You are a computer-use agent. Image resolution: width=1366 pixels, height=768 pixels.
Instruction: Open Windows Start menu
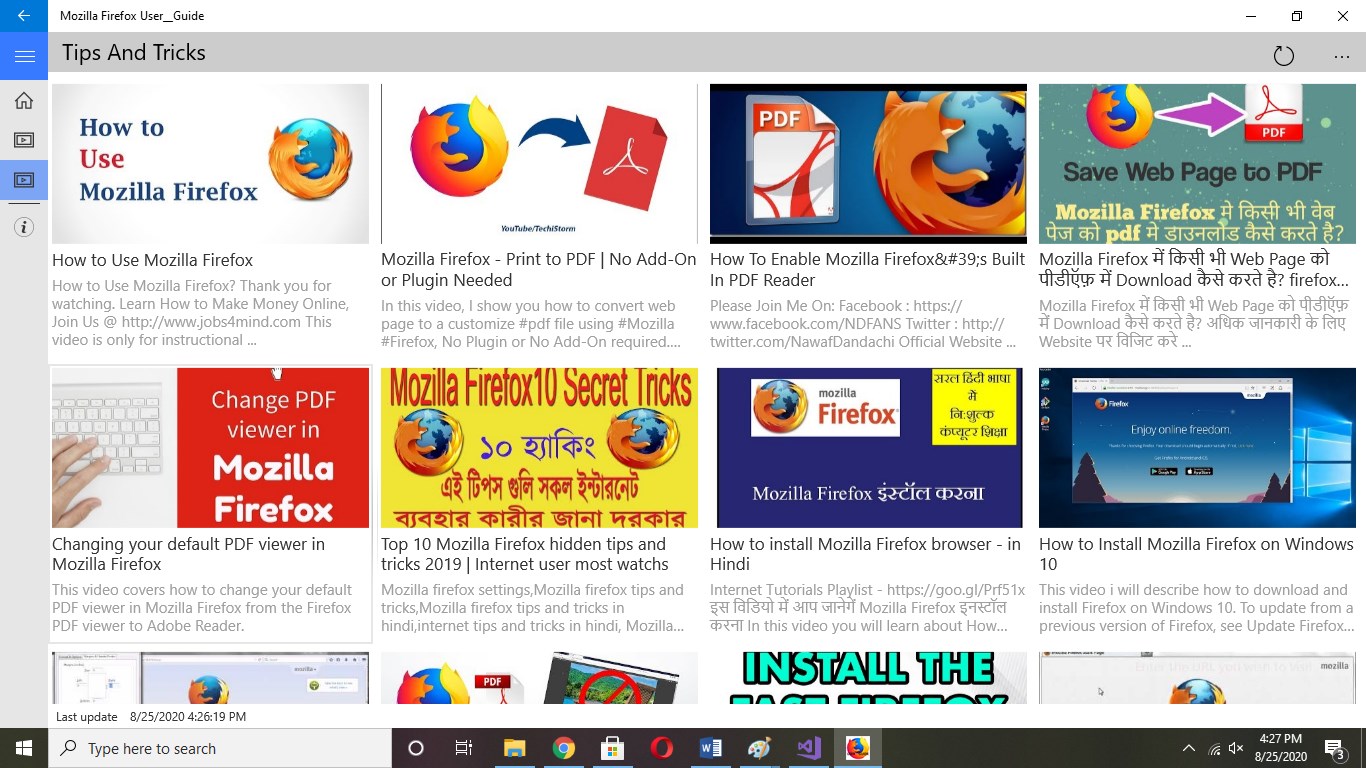[24, 748]
